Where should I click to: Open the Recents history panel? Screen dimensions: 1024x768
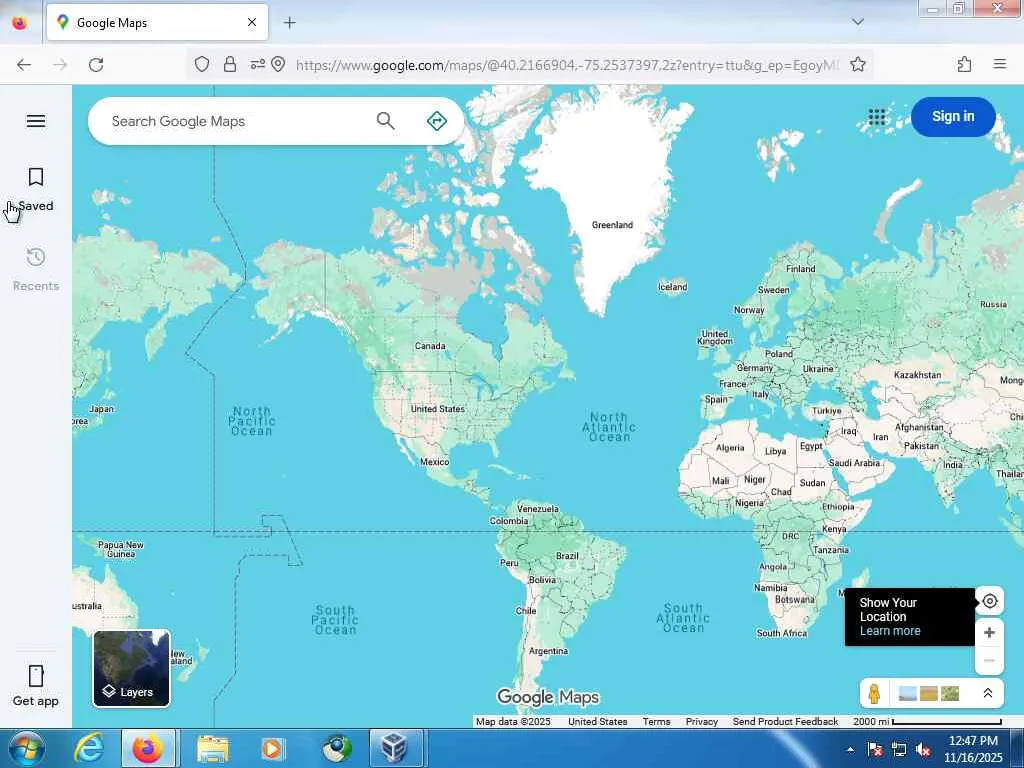point(36,269)
